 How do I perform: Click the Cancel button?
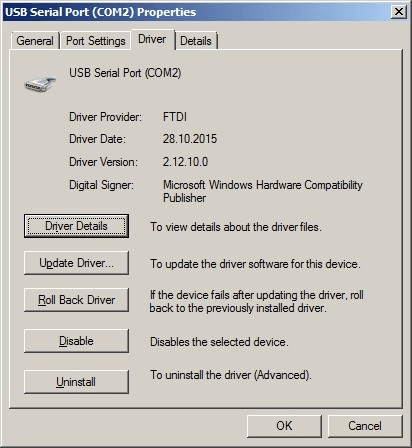[365, 426]
